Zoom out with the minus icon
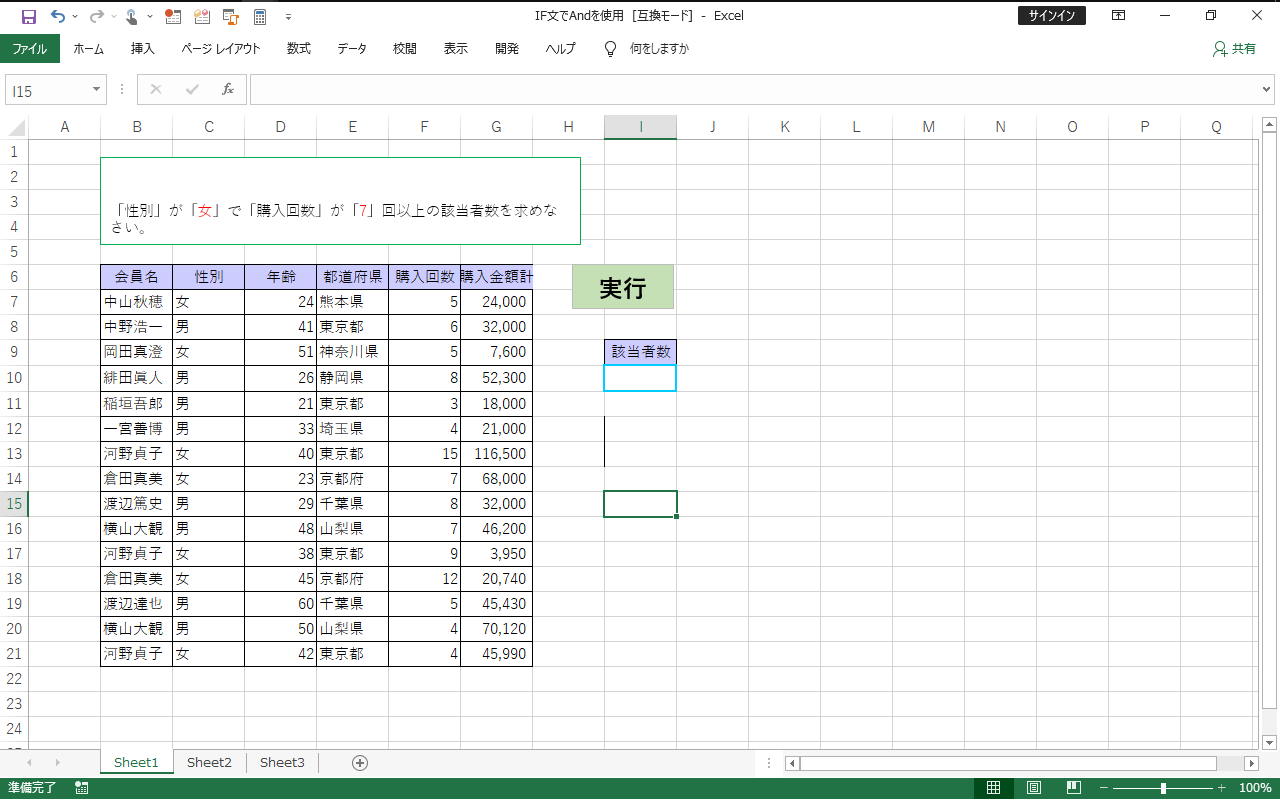 click(x=1104, y=788)
